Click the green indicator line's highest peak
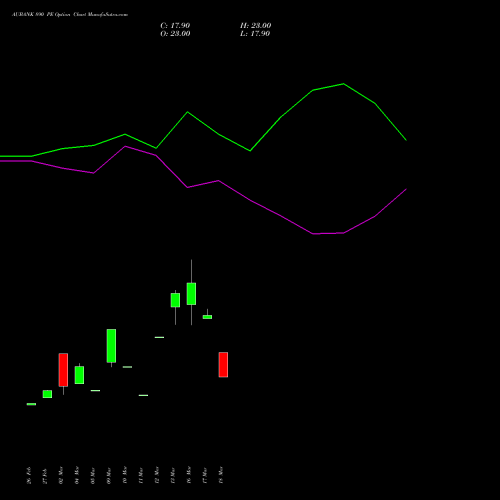The image size is (500, 500). point(343,84)
